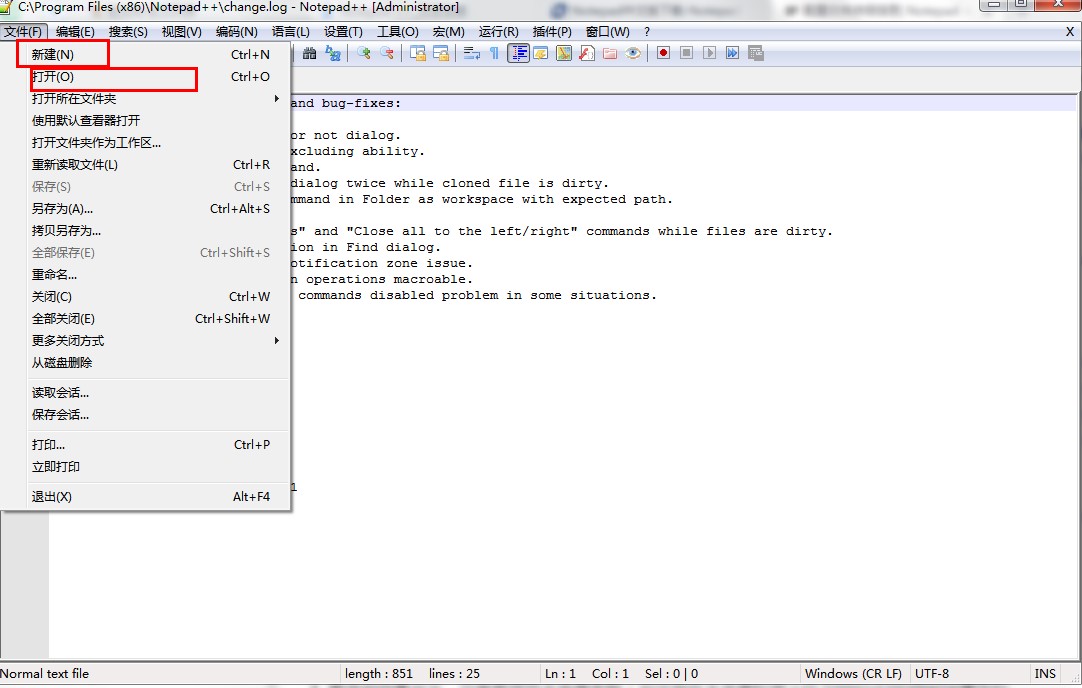Select the Zoom Out magnifier icon

coord(389,53)
